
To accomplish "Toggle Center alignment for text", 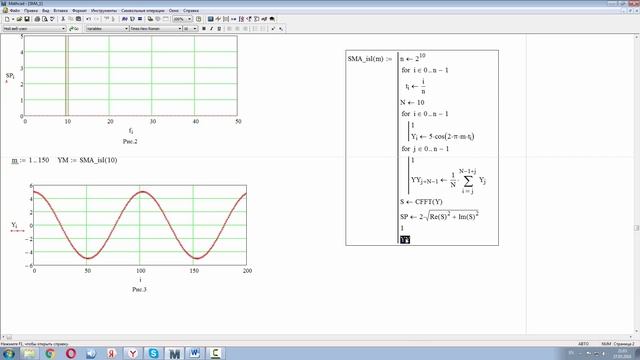I will (237, 29).
